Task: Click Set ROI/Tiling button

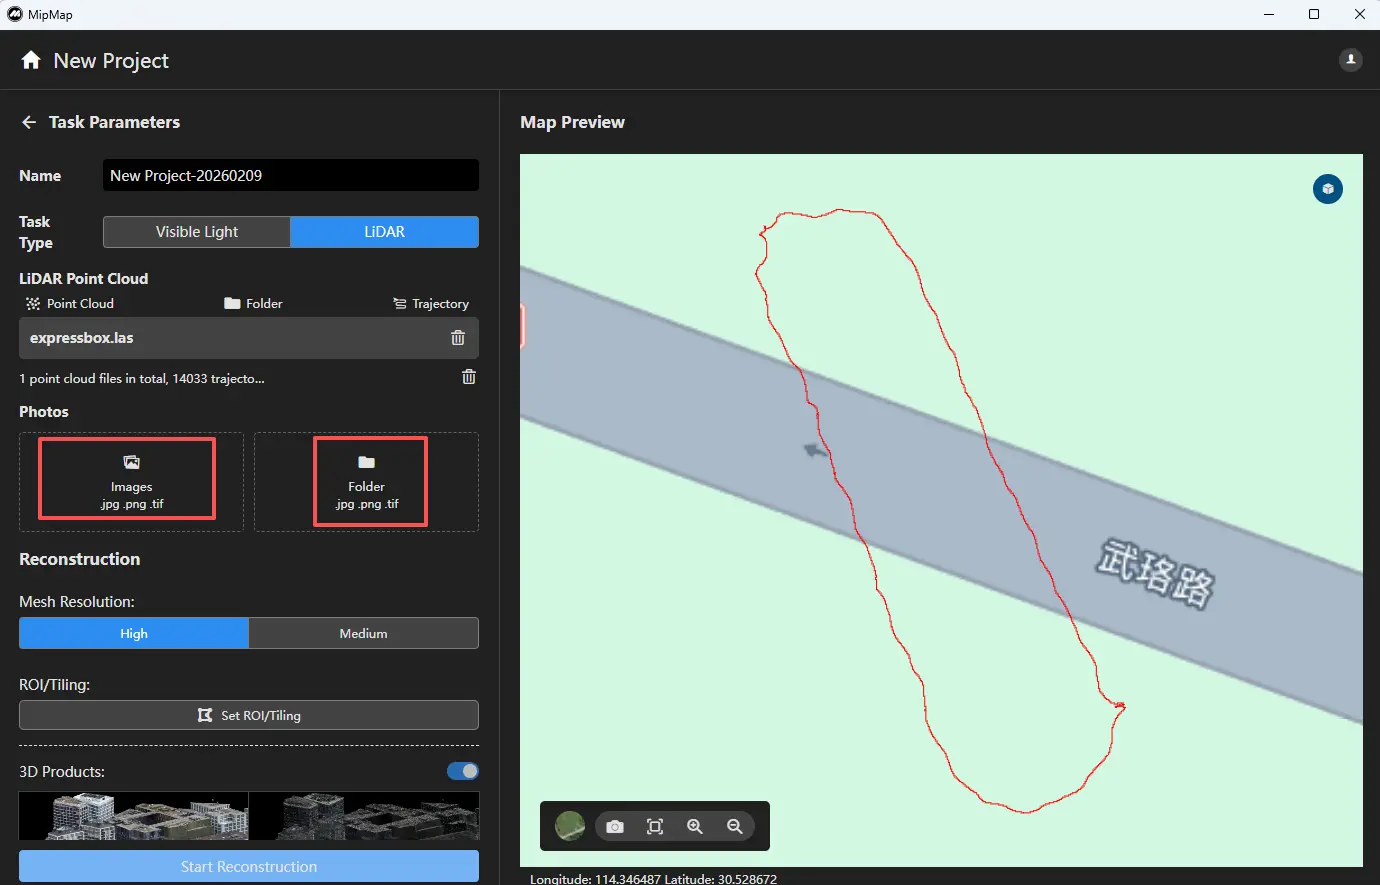Action: [249, 715]
